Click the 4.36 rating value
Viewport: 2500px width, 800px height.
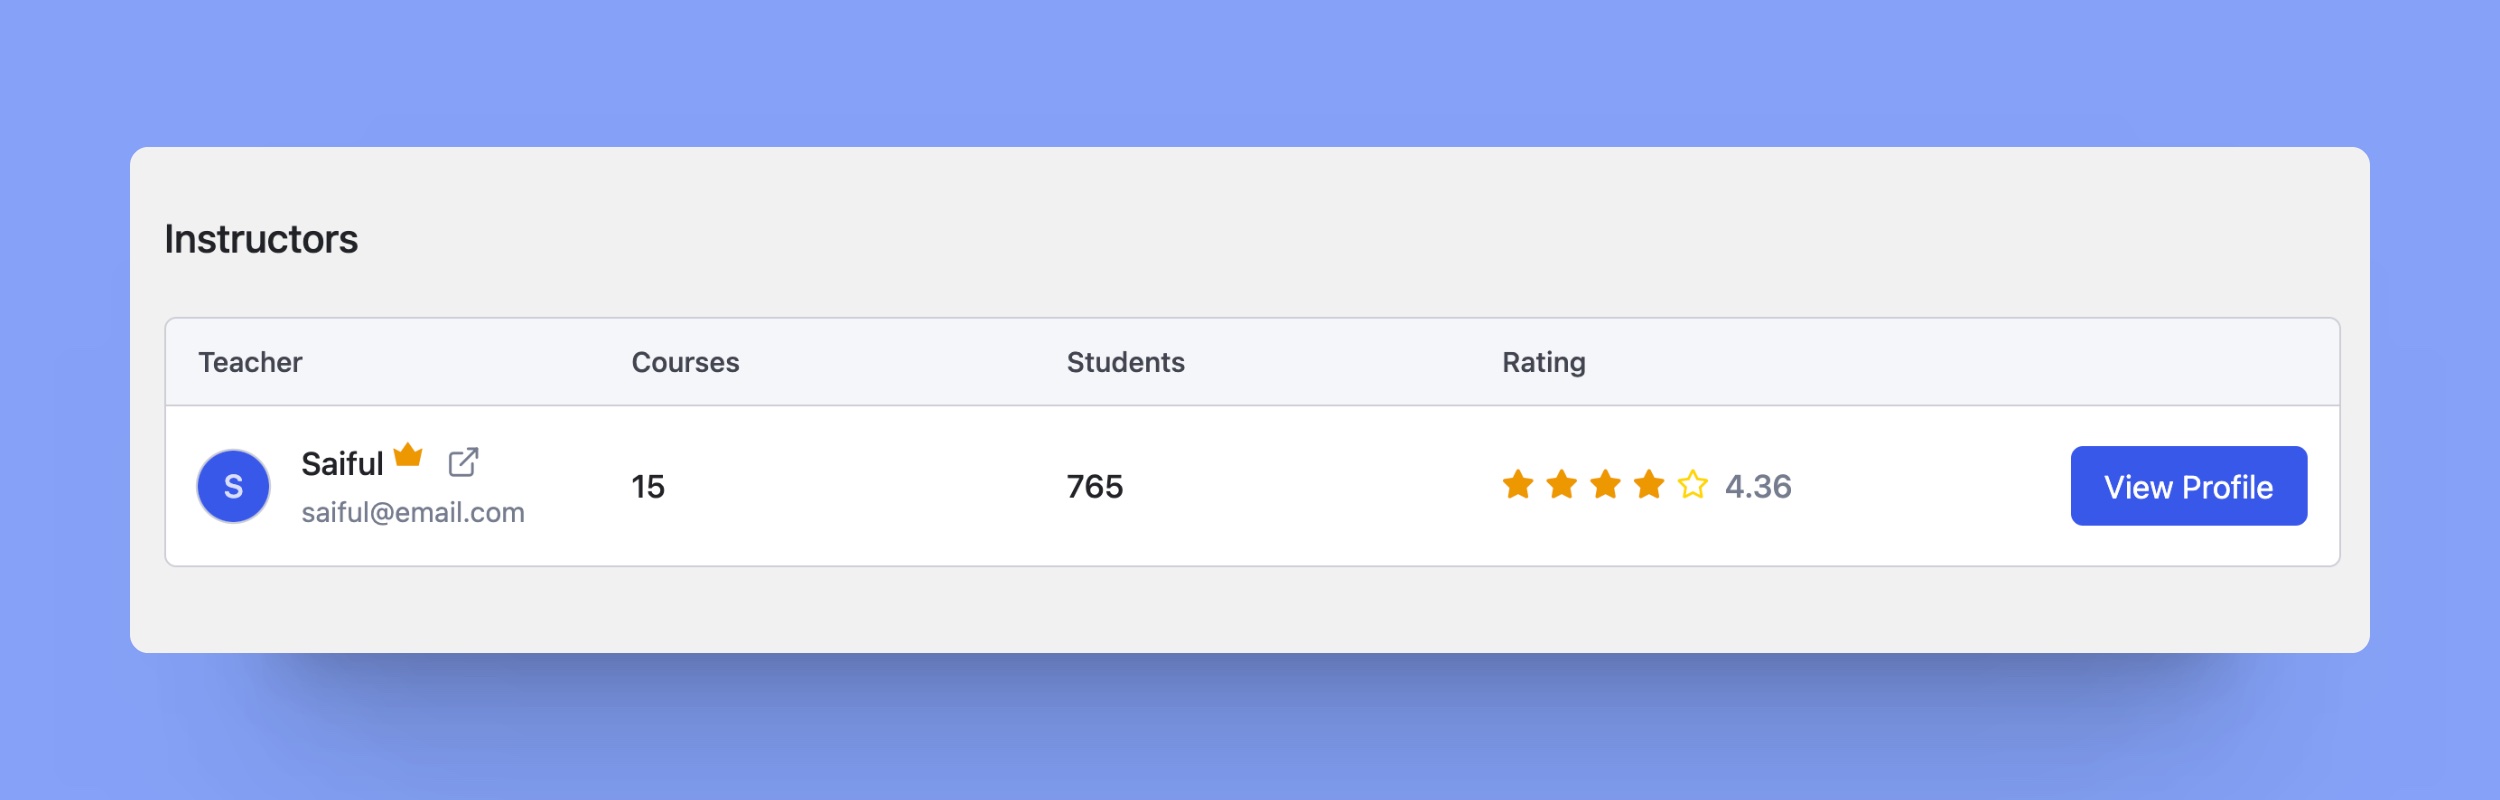pyautogui.click(x=1758, y=486)
